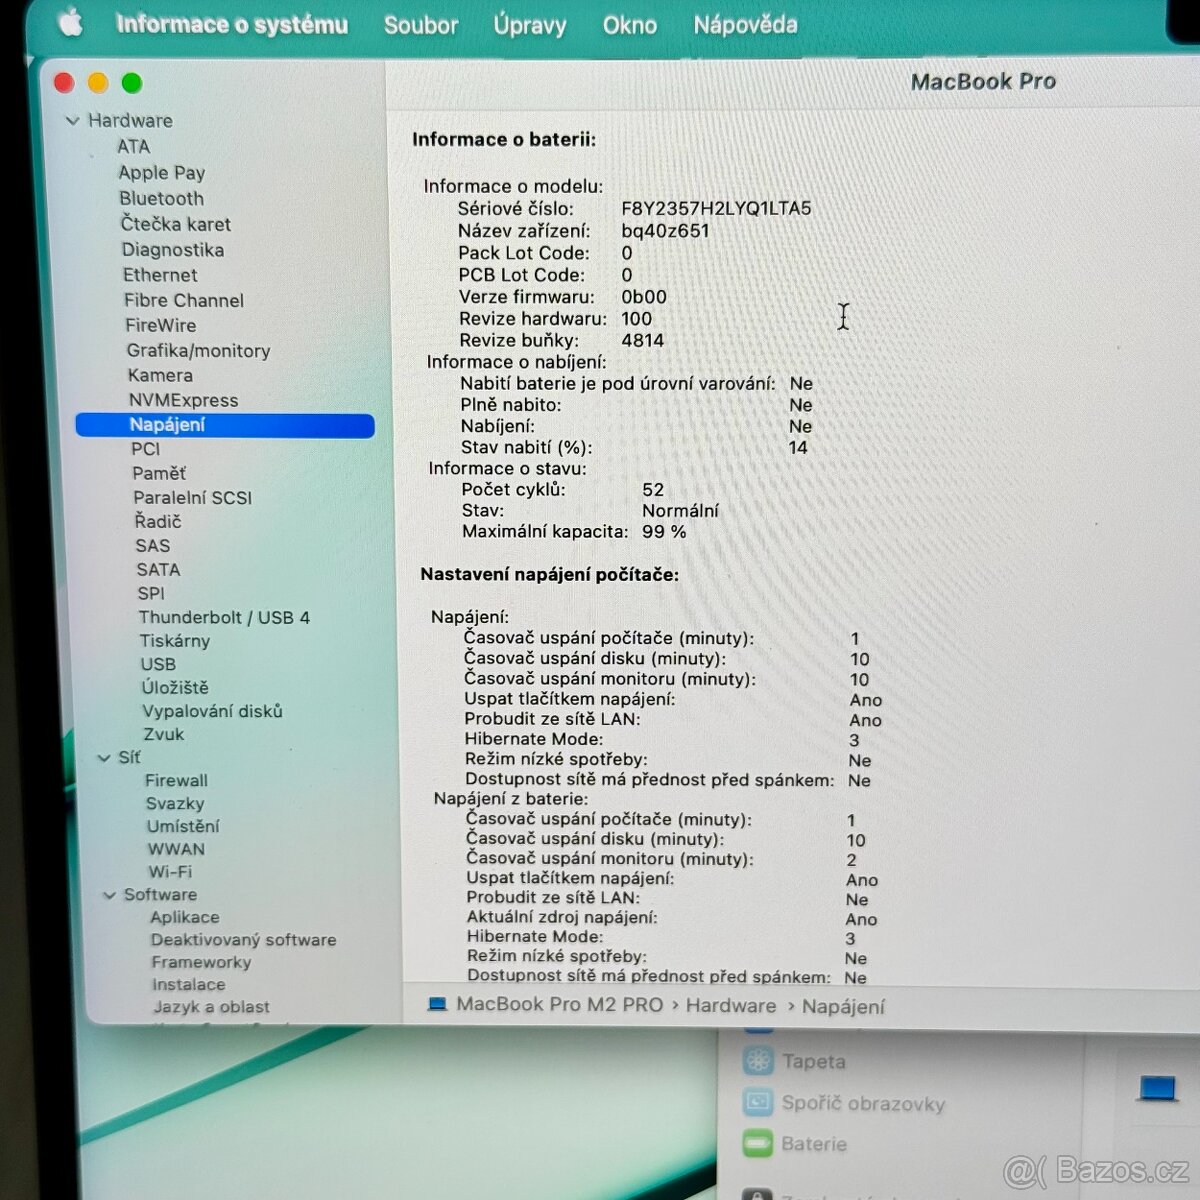Screen dimensions: 1200x1200
Task: Select Aplikace under Software
Action: (184, 917)
